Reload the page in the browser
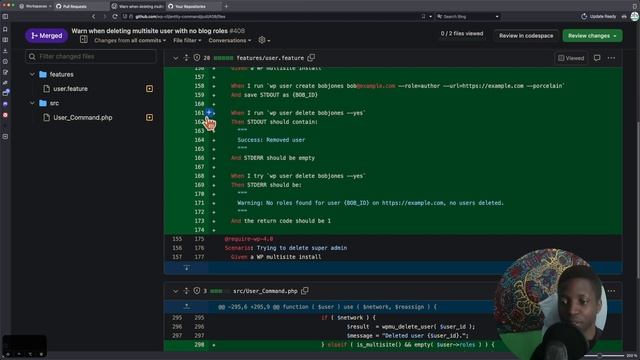The width and height of the screenshot is (640, 360). [115, 17]
